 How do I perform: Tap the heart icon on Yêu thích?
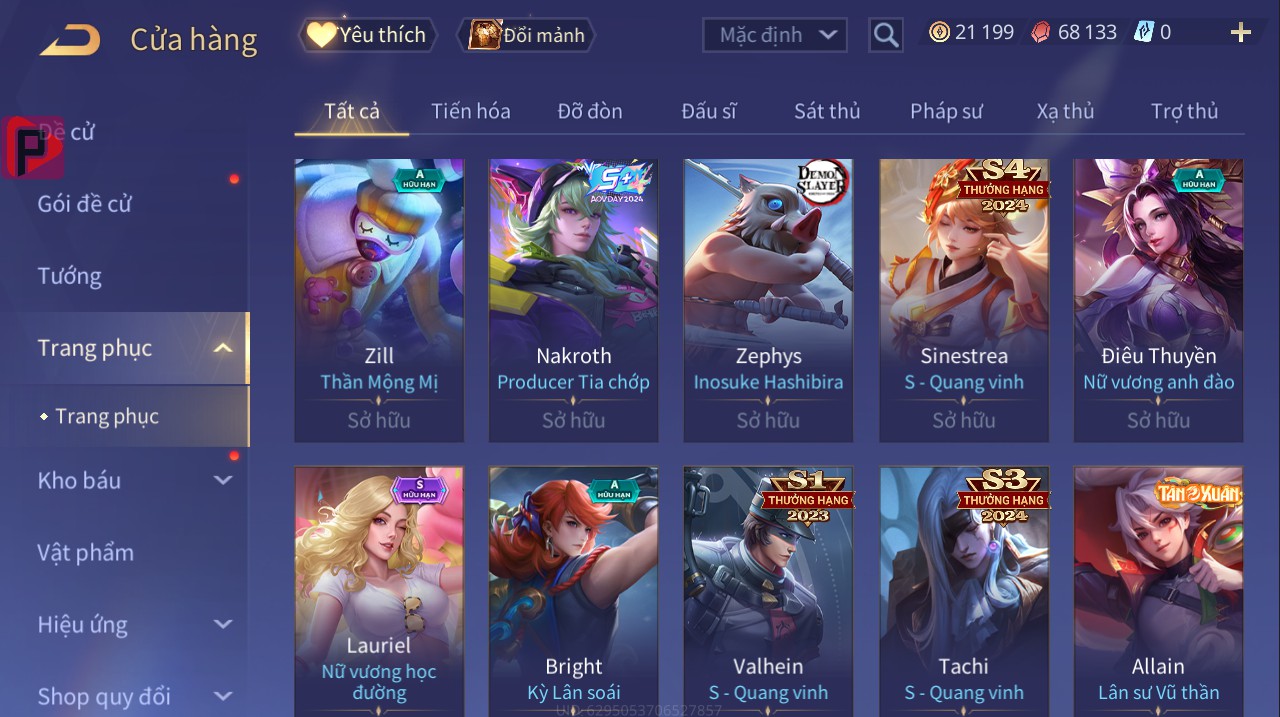pos(321,35)
